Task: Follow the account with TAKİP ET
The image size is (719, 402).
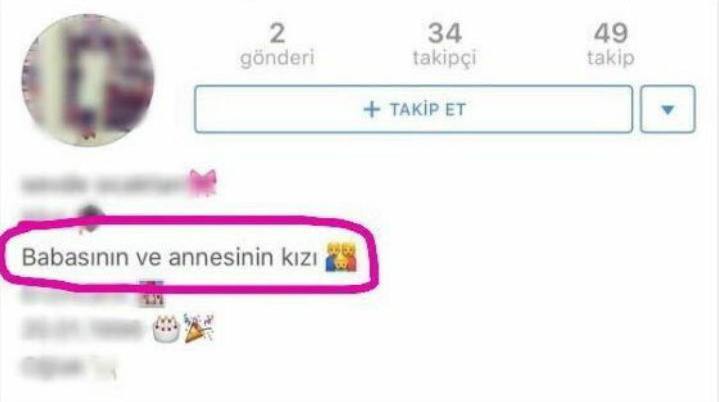Action: [x=414, y=109]
